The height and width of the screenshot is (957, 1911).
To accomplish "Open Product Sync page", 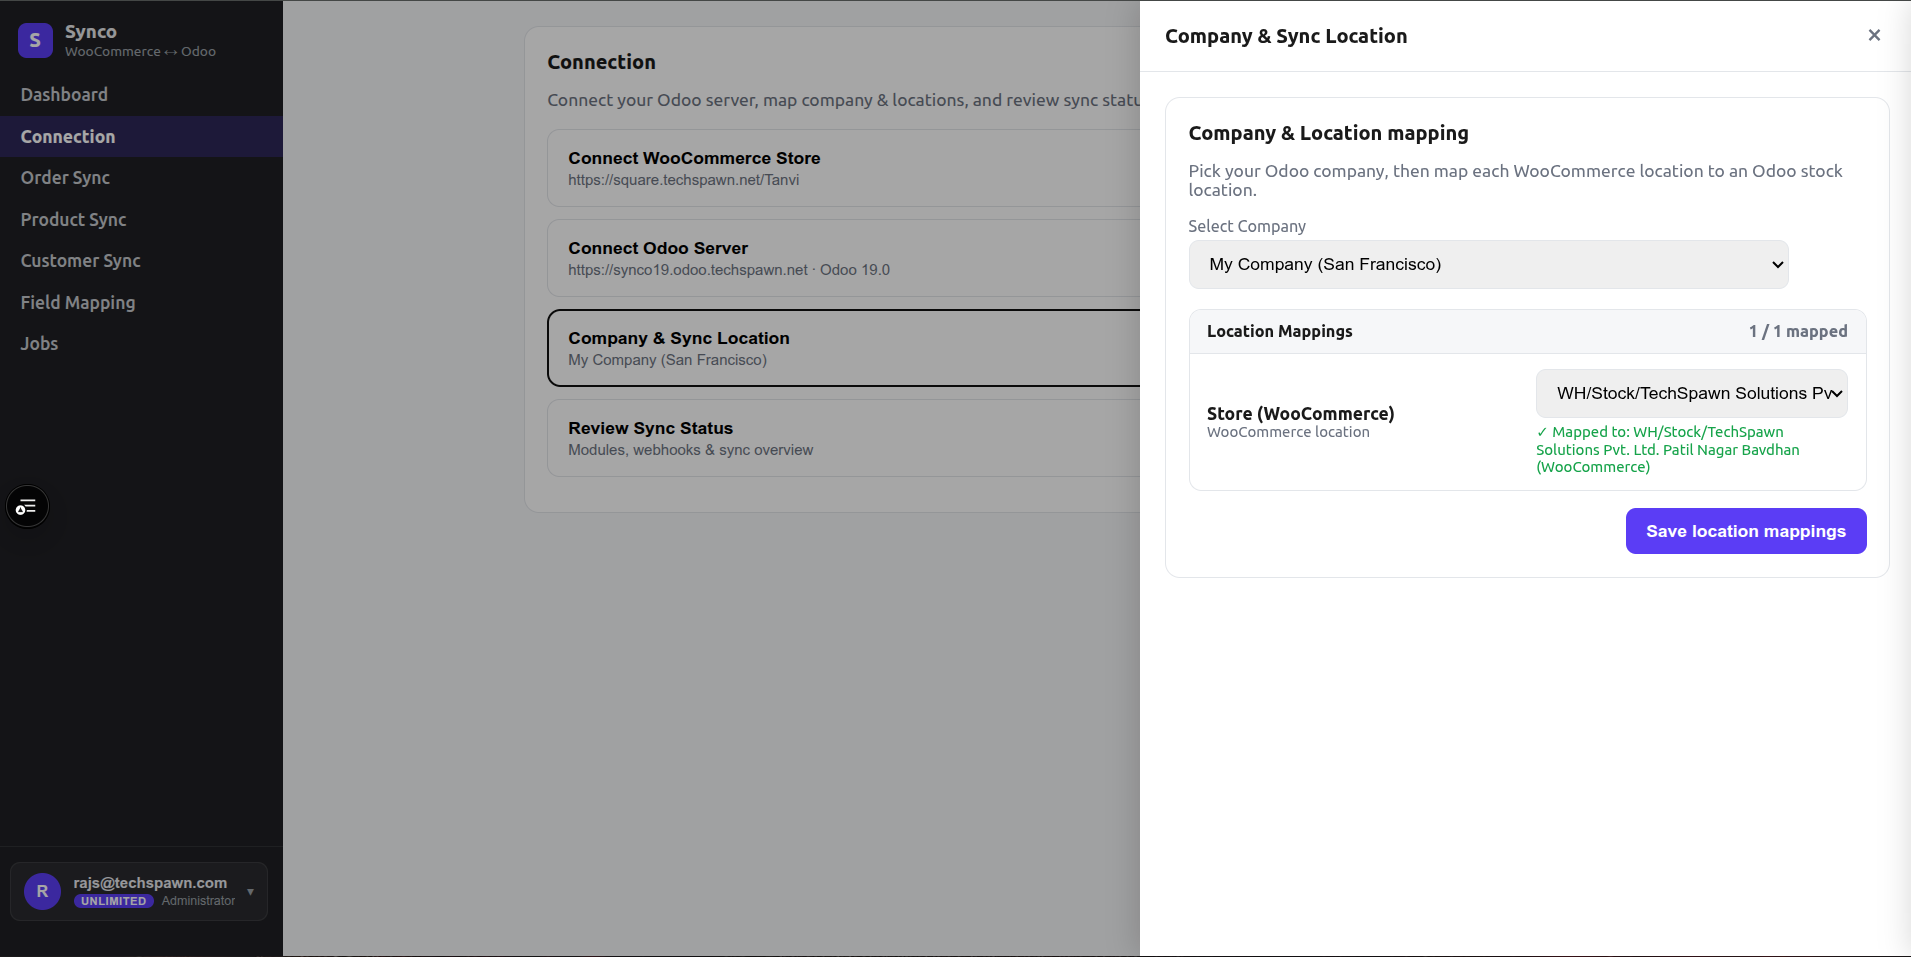I will 141,219.
